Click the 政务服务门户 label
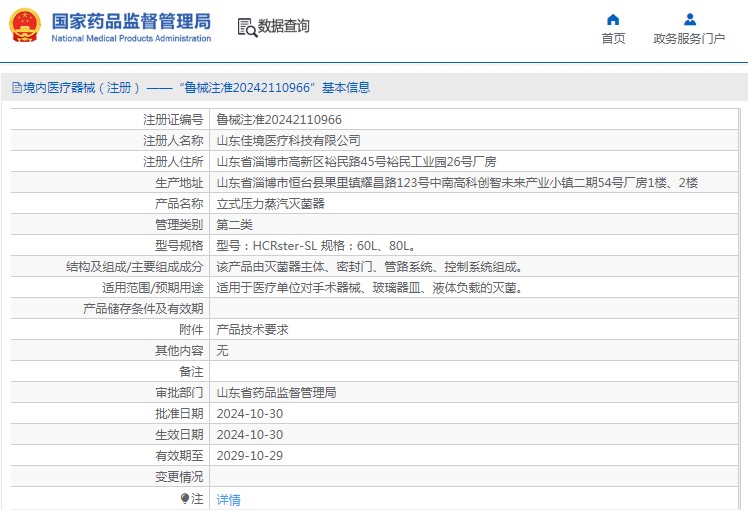The width and height of the screenshot is (748, 510). tap(689, 39)
